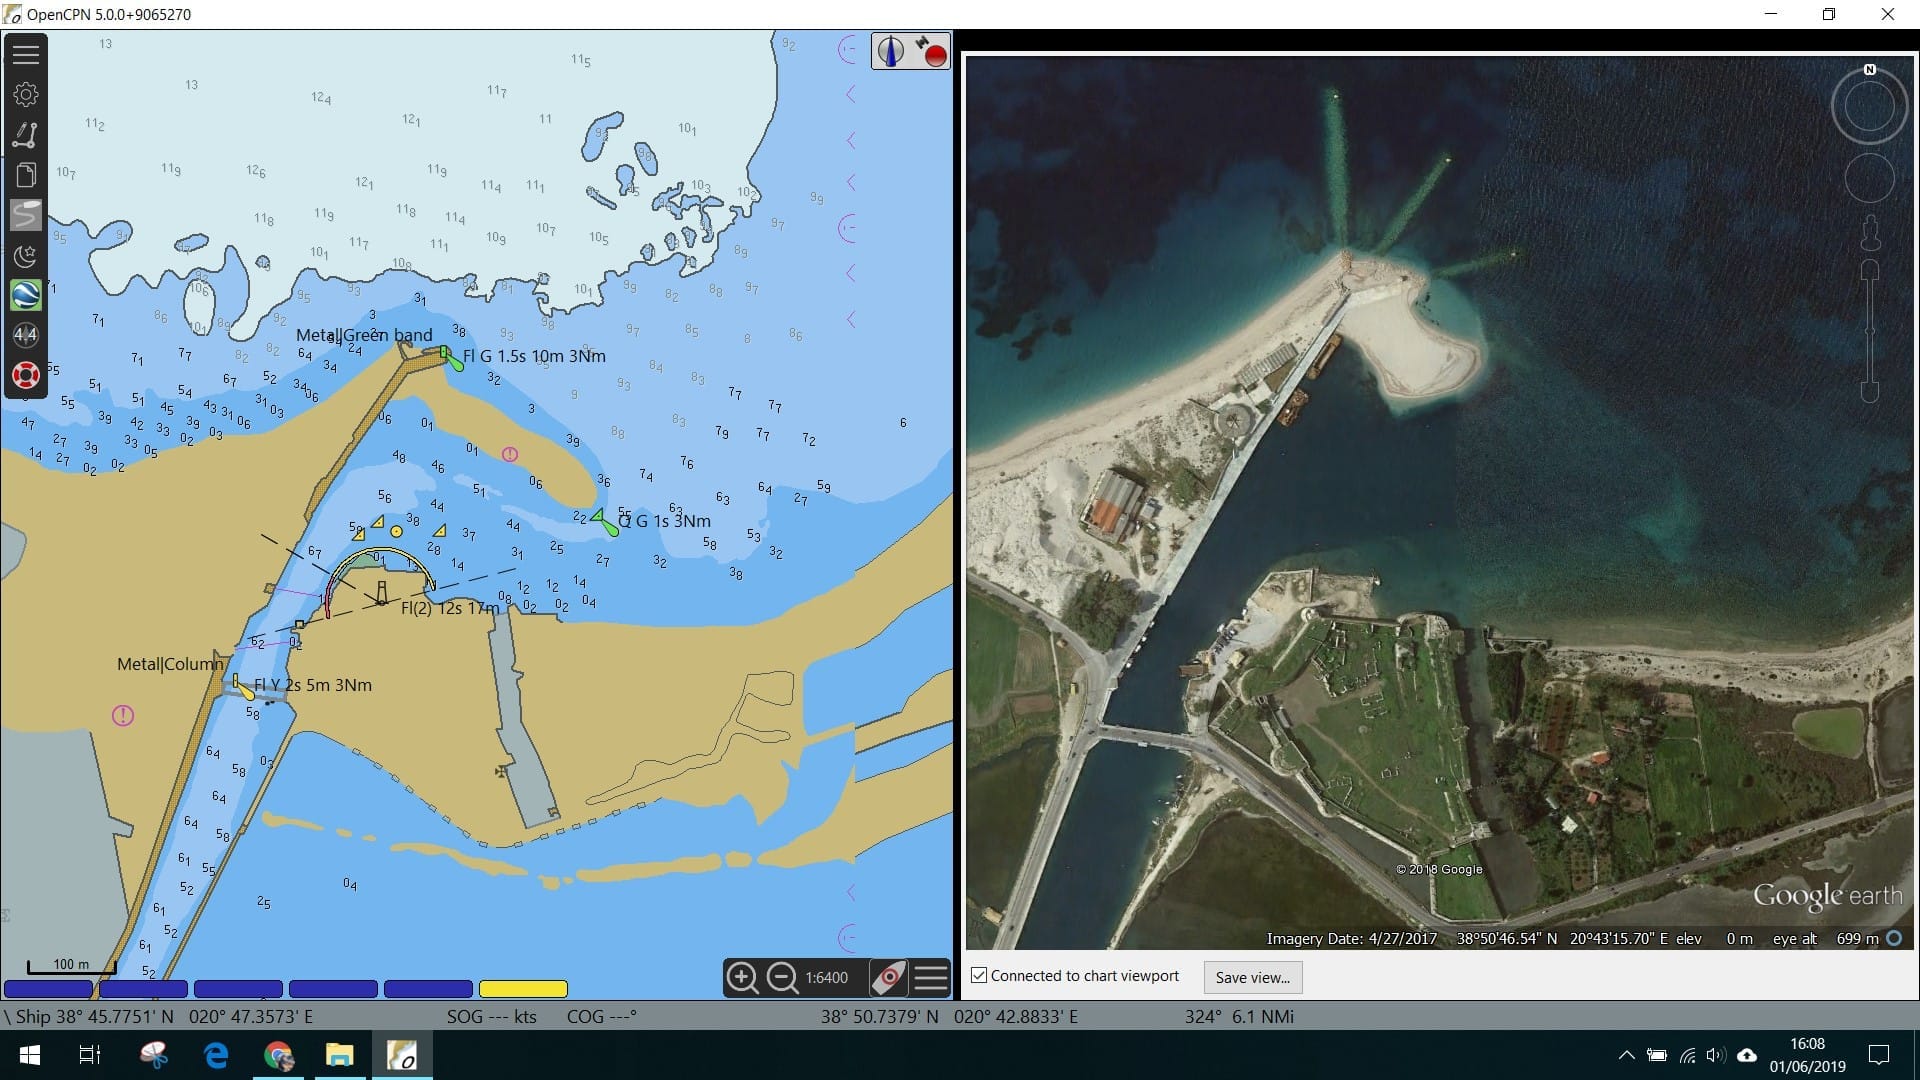Open File Explorer from the taskbar
The height and width of the screenshot is (1080, 1920).
340,1055
